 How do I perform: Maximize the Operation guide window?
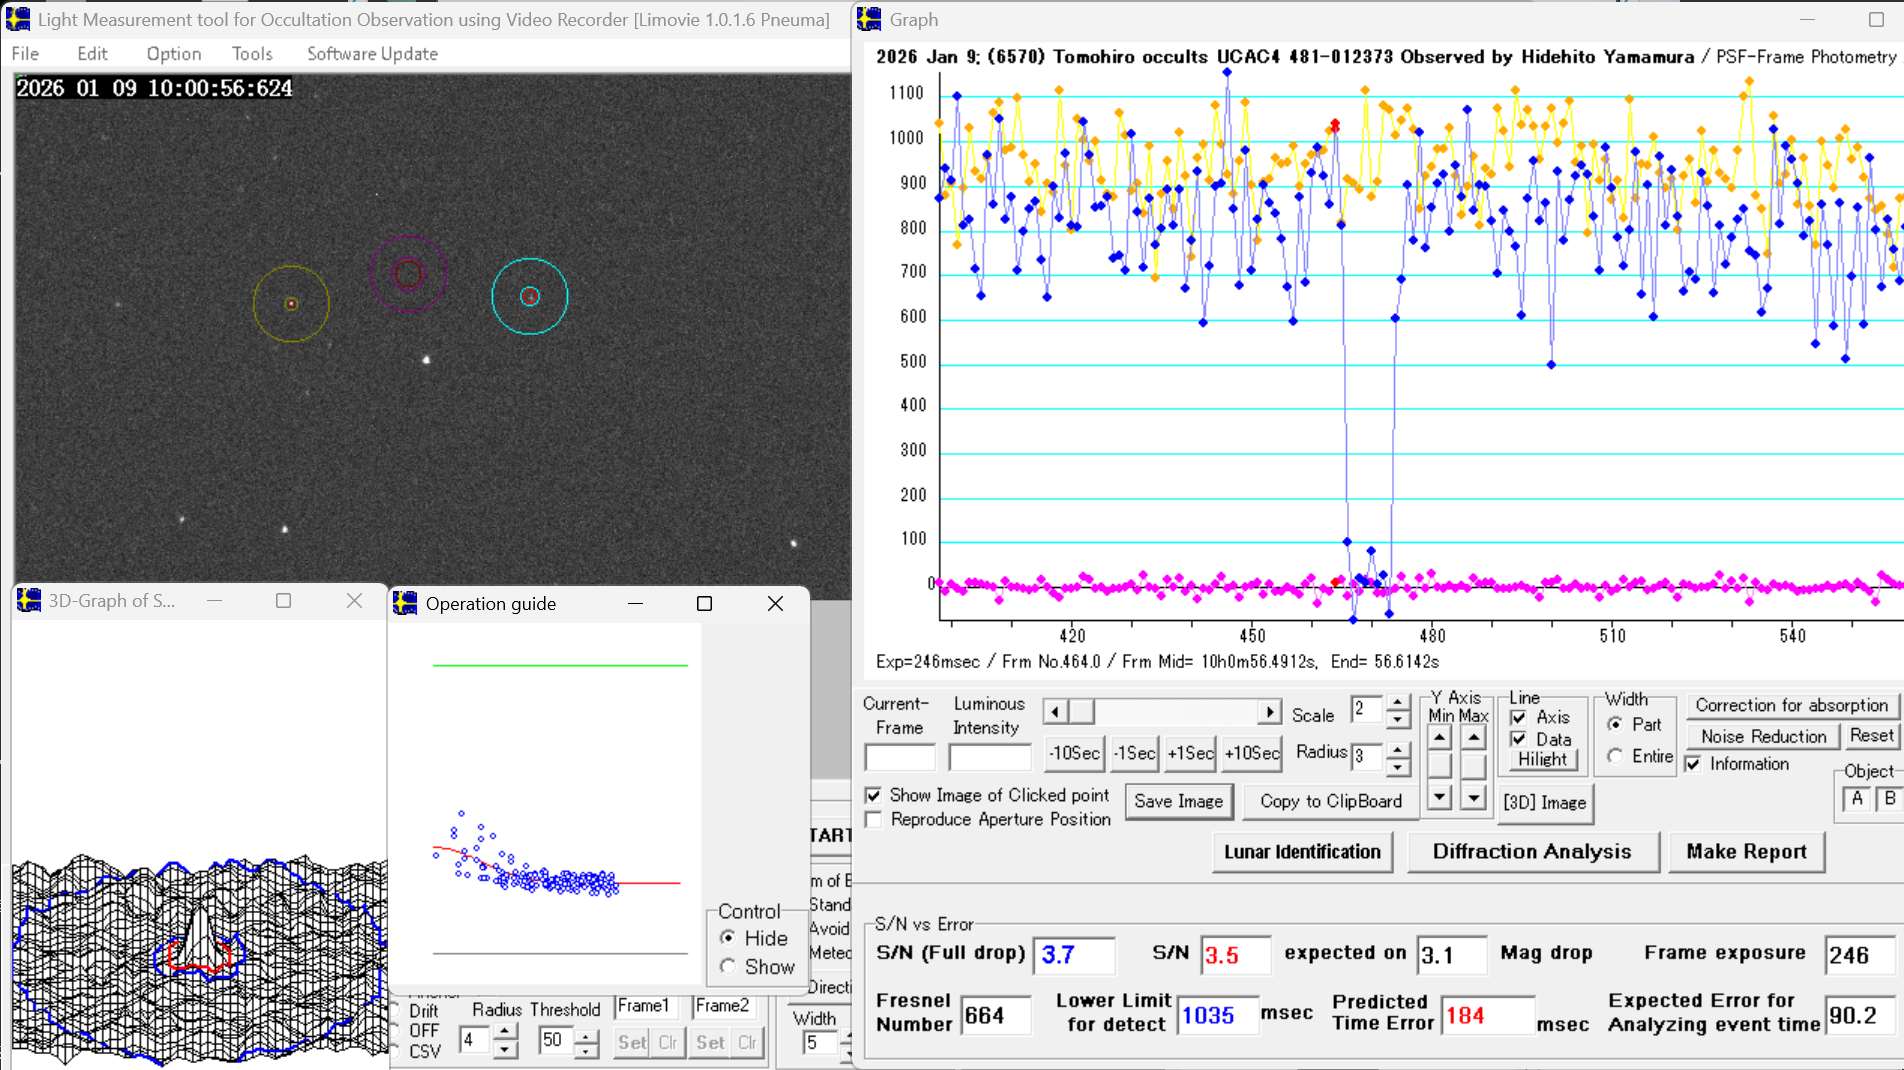click(704, 603)
